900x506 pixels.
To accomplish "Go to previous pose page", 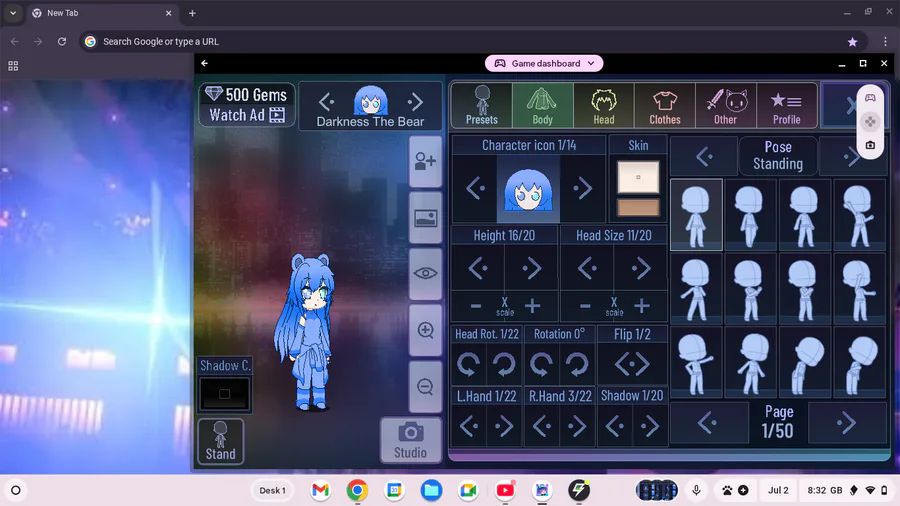I will 708,423.
